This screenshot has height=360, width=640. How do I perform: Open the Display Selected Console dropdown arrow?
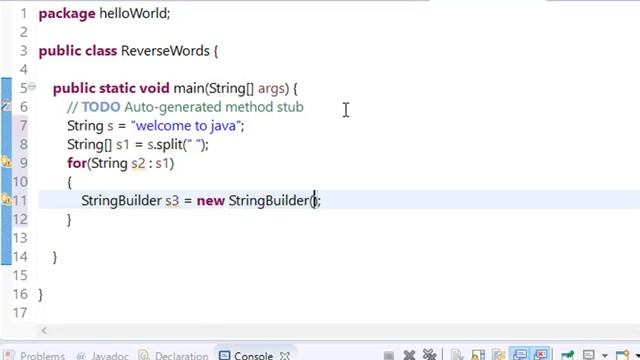(x=604, y=356)
